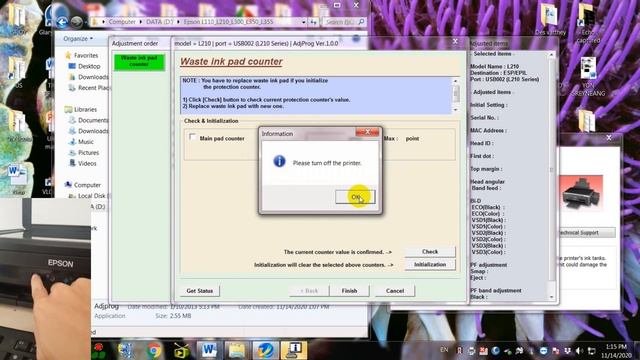Select the green Waste ink pad counter item
The width and height of the screenshot is (640, 360).
(x=139, y=62)
